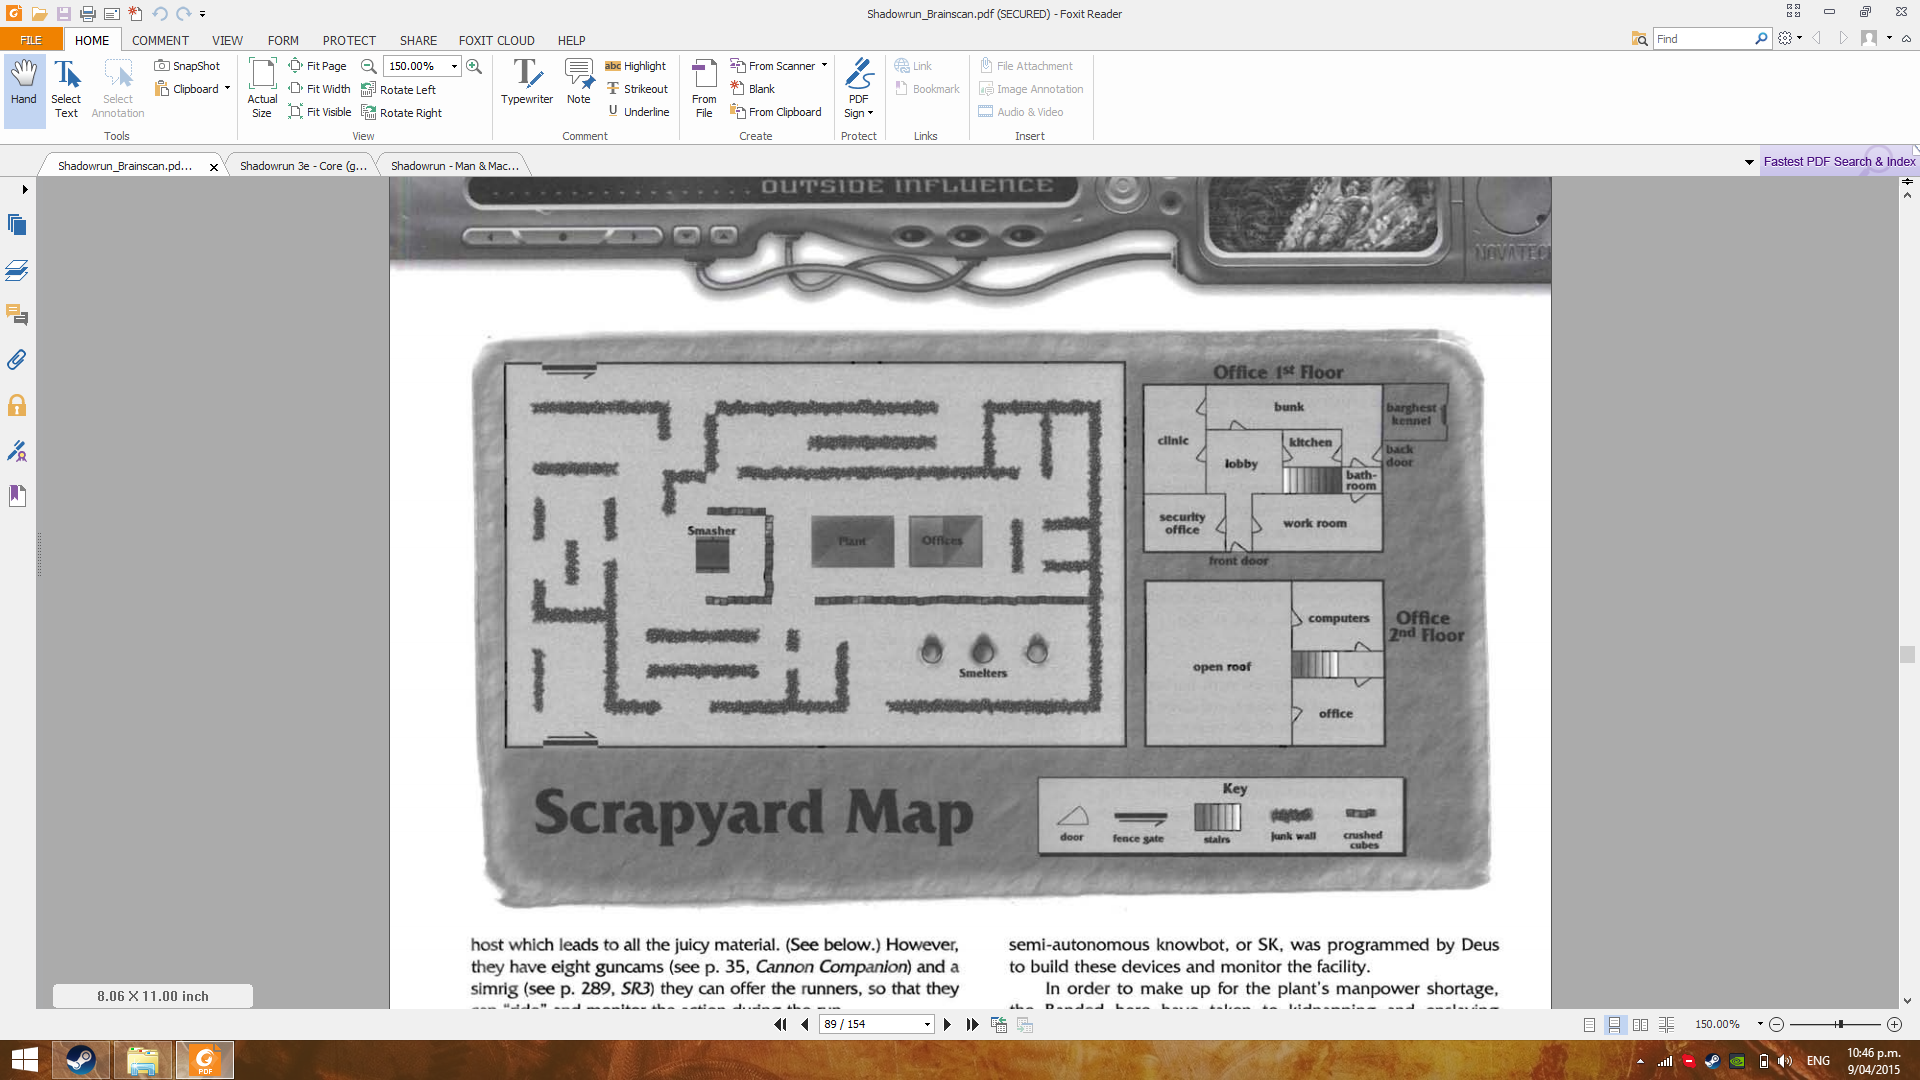This screenshot has width=1920, height=1080.
Task: Open the bookmarks panel in sidebar
Action: (x=17, y=495)
